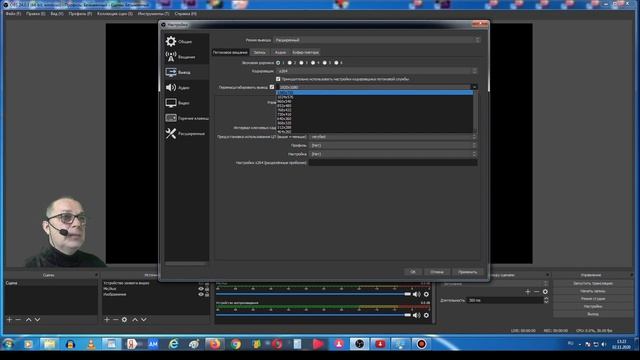Hide the Image source with eye icon
The width and height of the screenshot is (640, 360).
click(x=201, y=294)
